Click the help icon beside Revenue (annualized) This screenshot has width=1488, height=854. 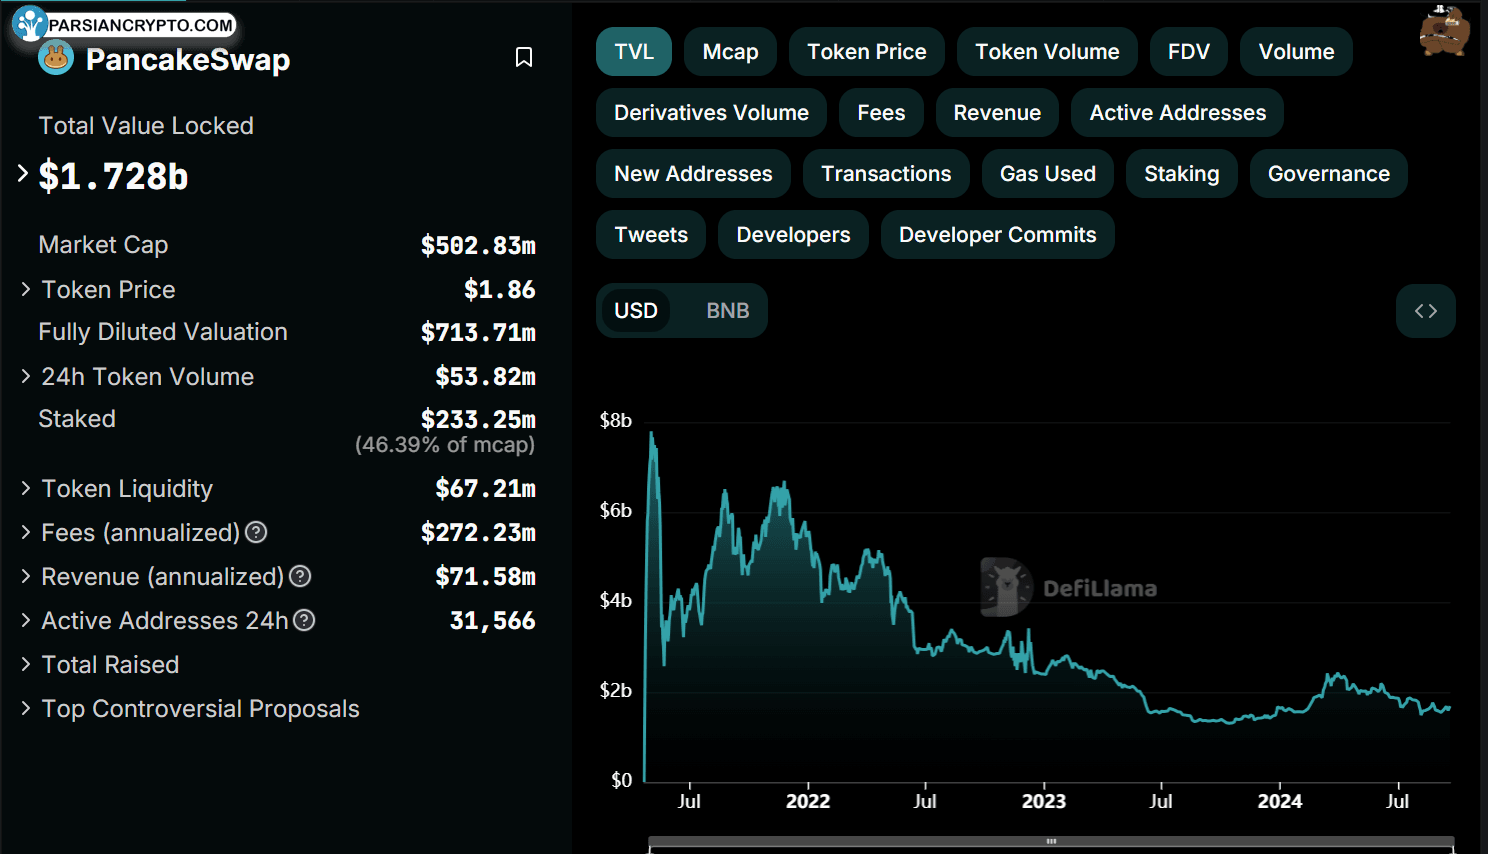(x=300, y=577)
